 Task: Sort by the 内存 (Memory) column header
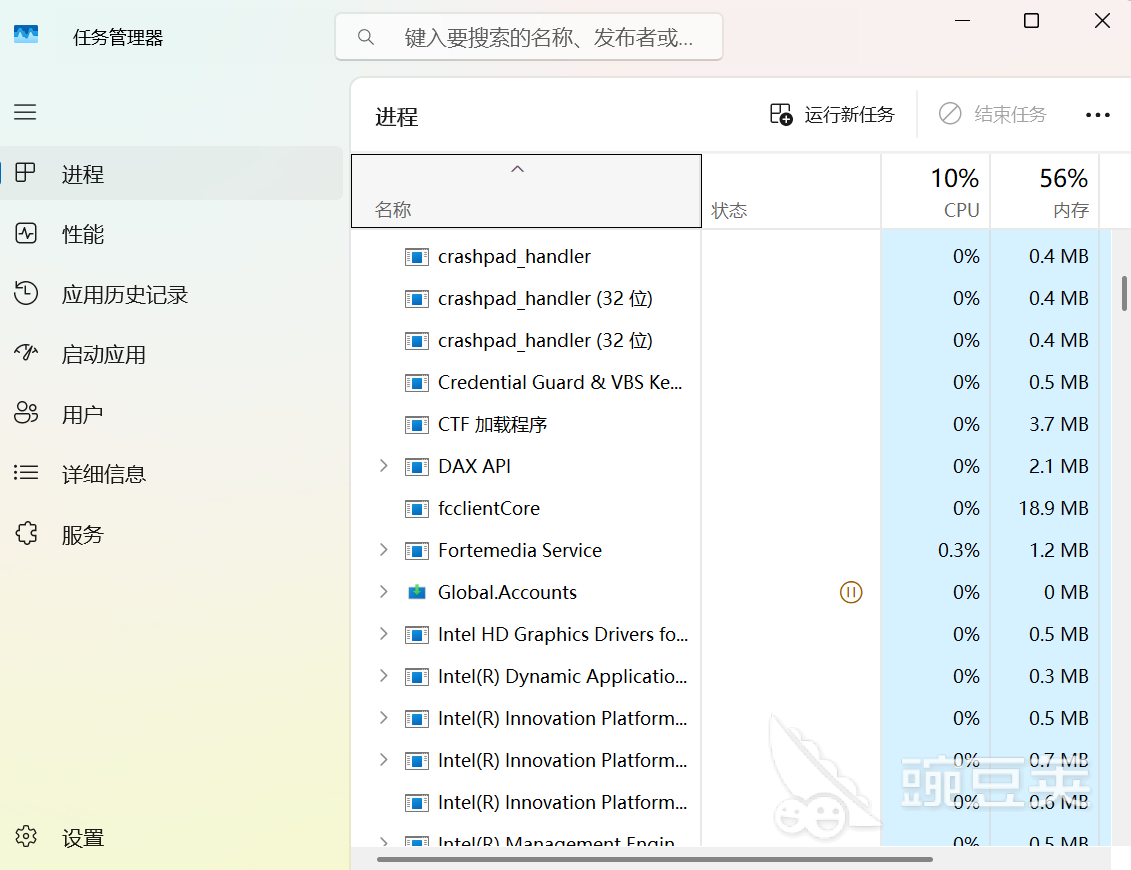1044,191
